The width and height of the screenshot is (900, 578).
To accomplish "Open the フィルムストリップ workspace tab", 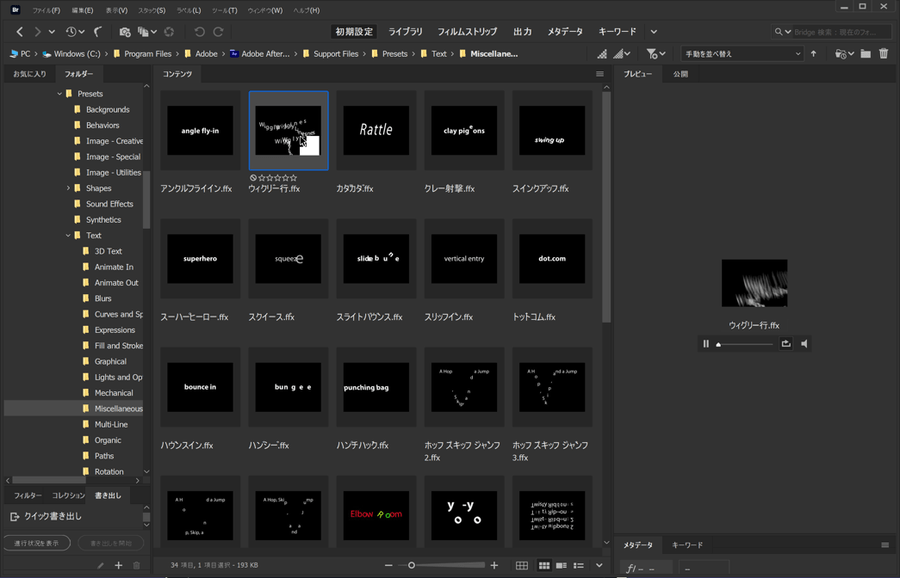I will (x=469, y=32).
